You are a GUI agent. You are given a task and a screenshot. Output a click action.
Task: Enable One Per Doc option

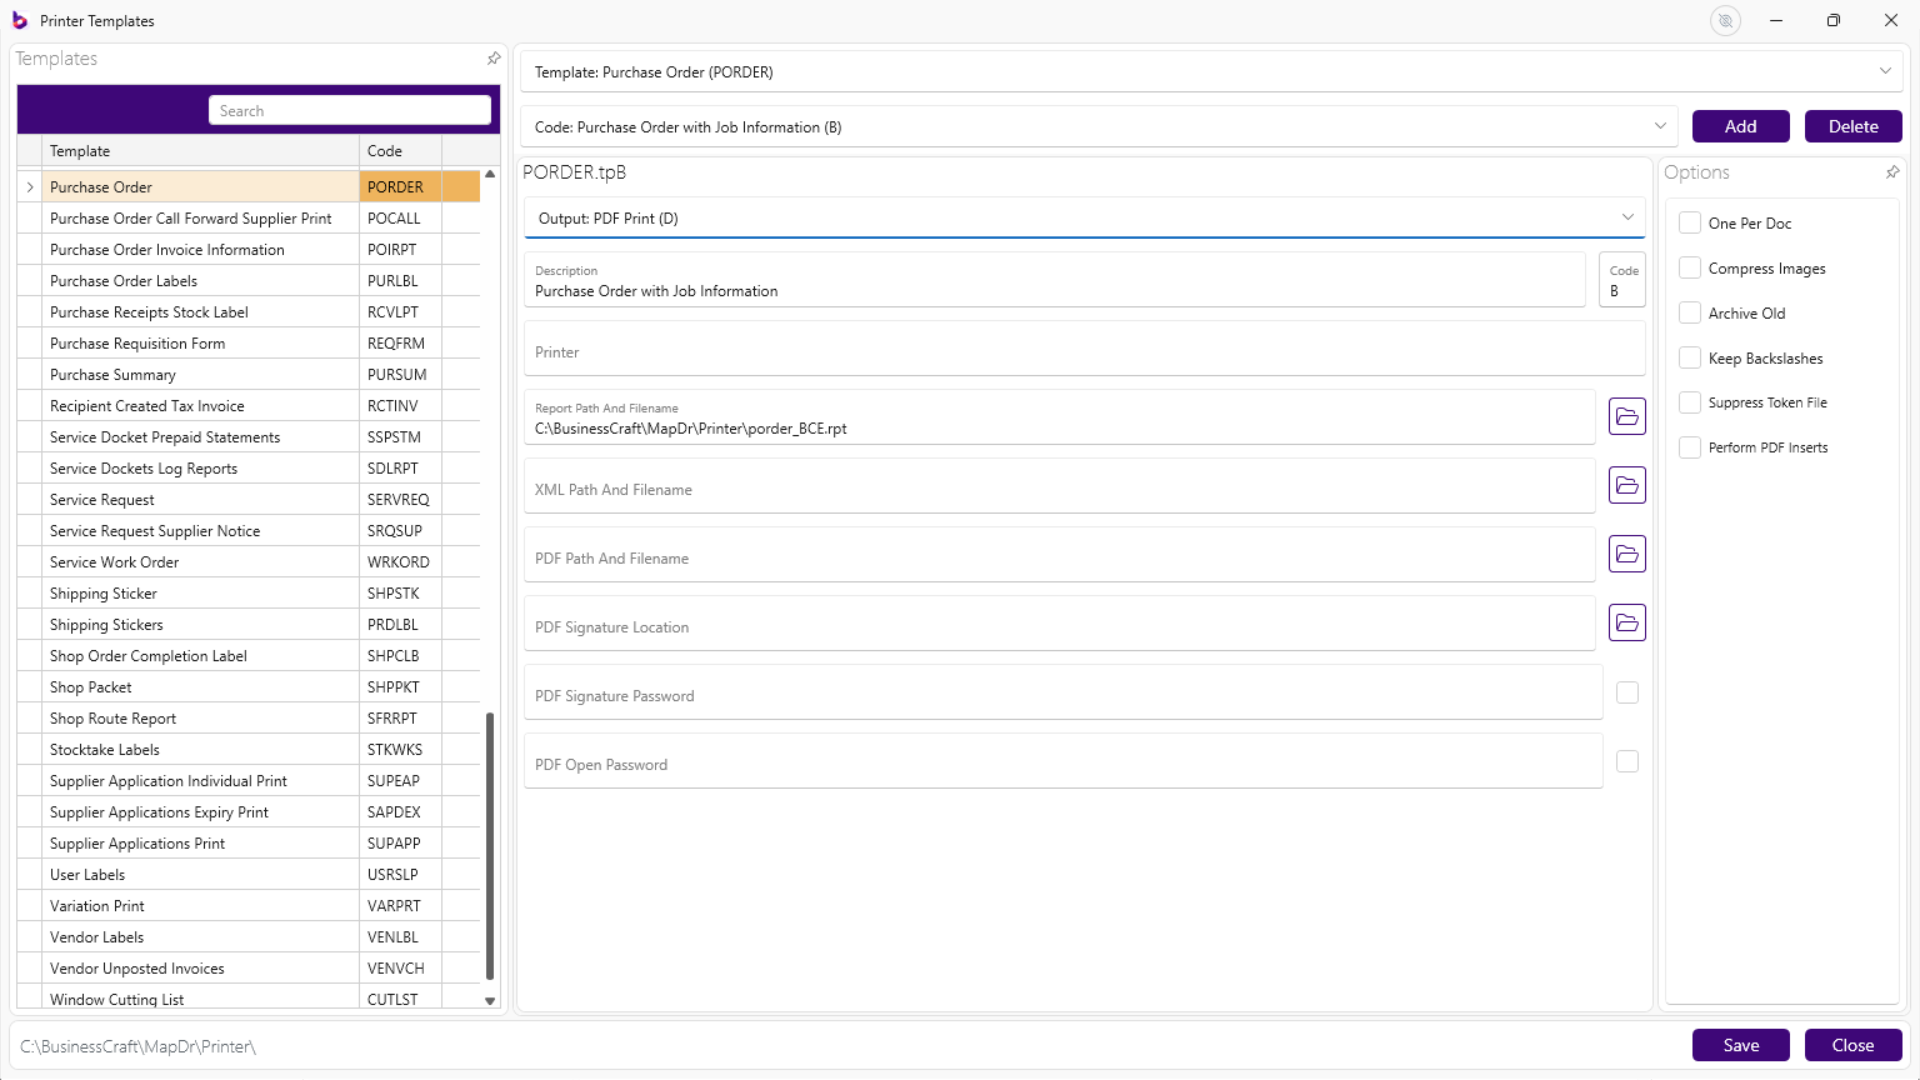click(x=1689, y=223)
